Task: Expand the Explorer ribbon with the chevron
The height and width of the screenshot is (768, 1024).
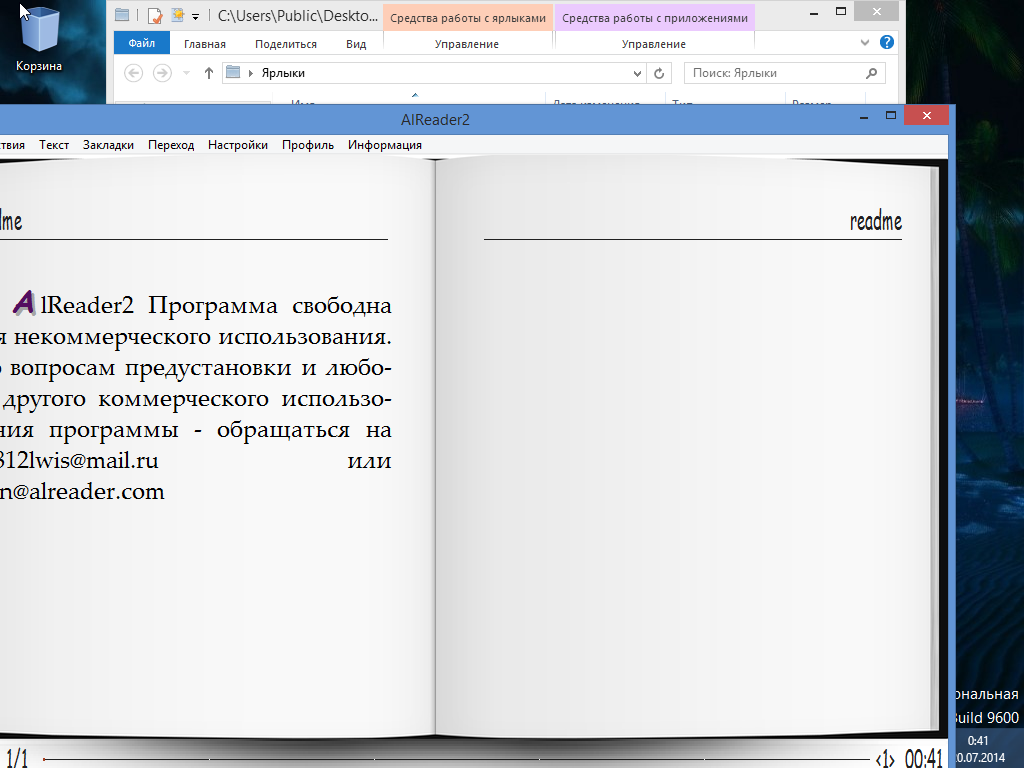Action: pyautogui.click(x=865, y=42)
